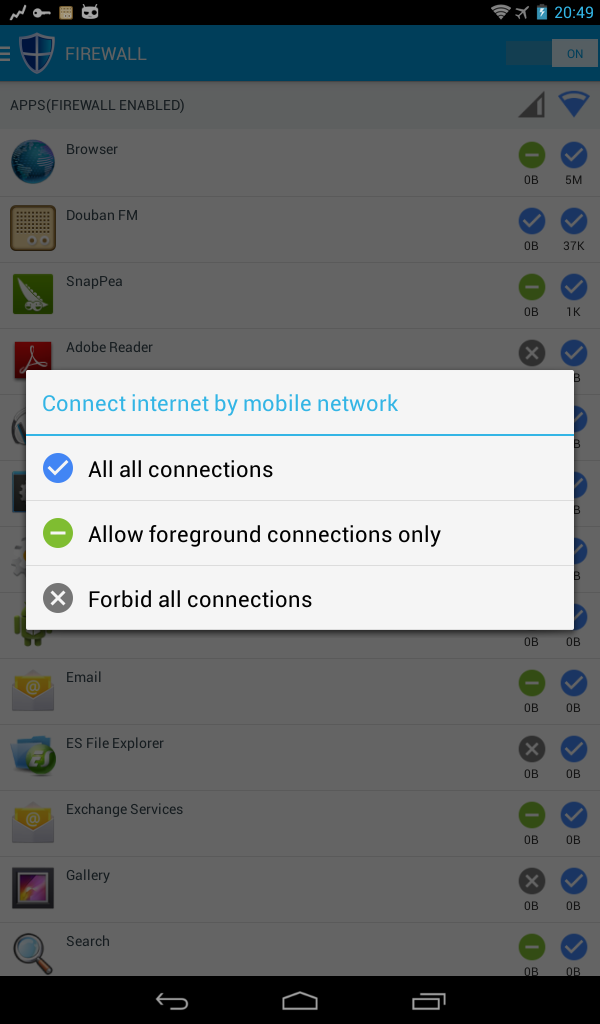Tap the Browser globe app icon
Screen dimensions: 600x1024
click(x=33, y=161)
